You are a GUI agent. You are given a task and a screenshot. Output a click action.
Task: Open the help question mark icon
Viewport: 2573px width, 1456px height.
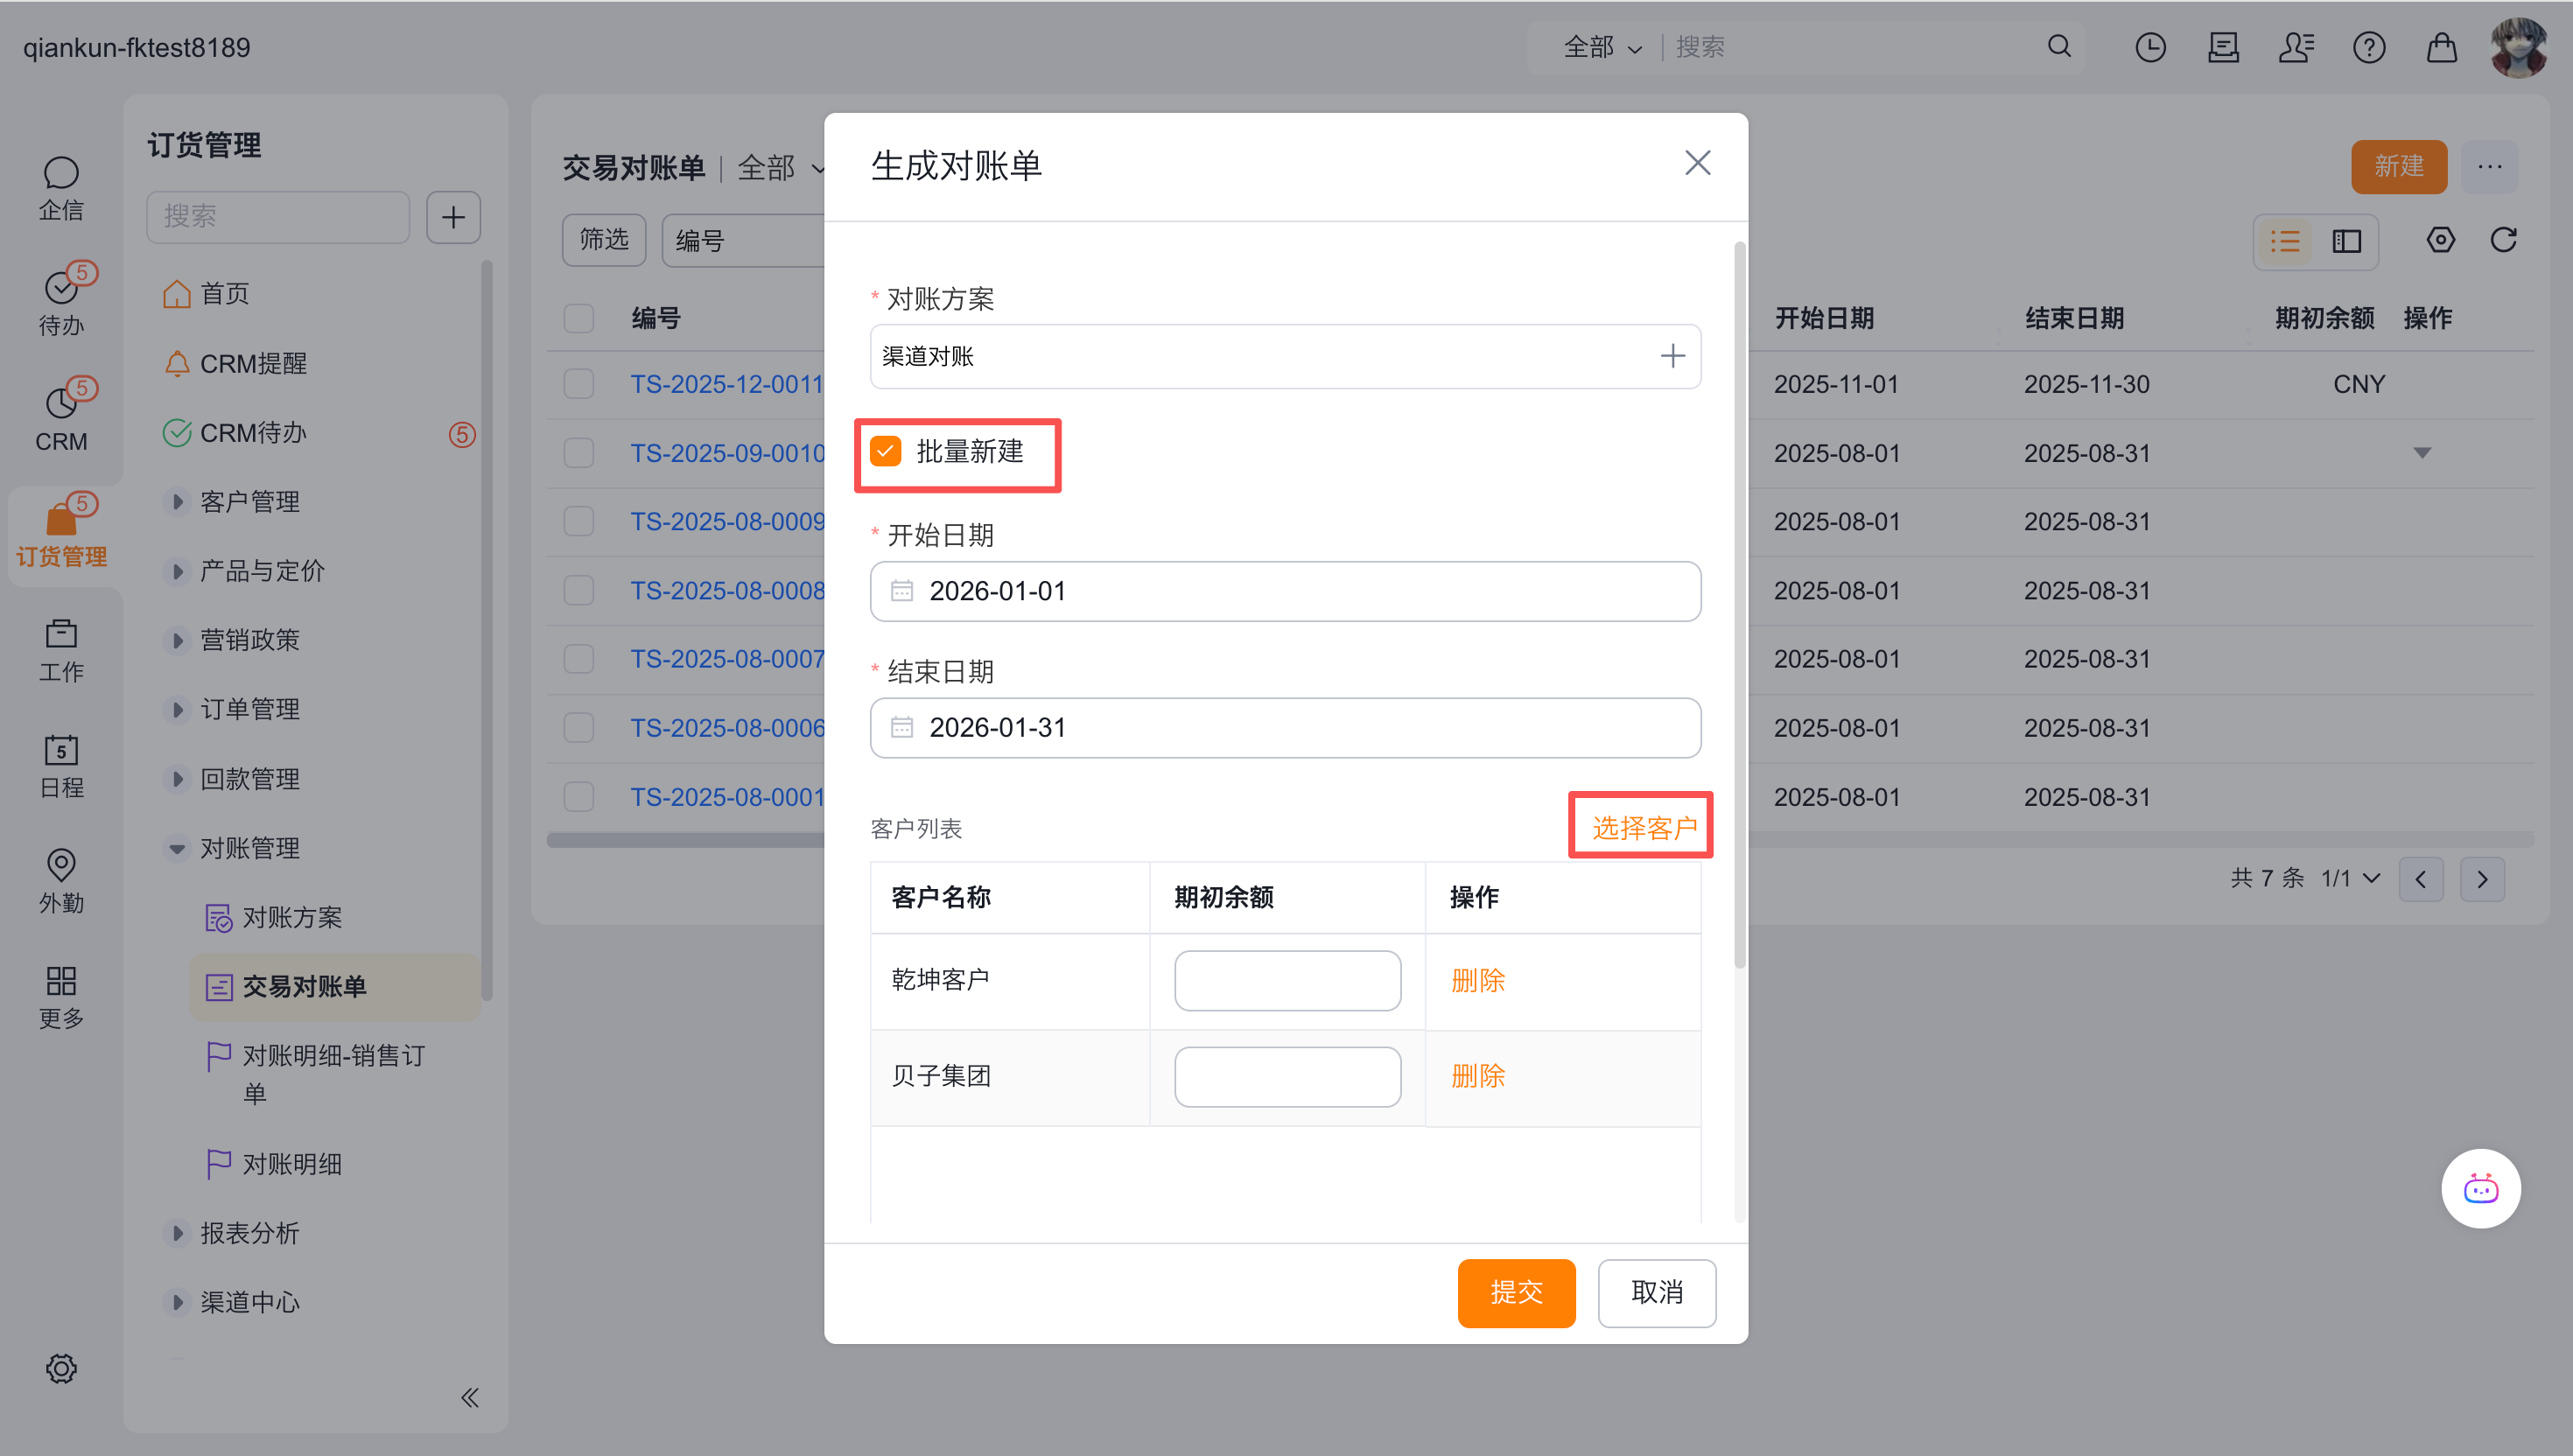point(2368,47)
